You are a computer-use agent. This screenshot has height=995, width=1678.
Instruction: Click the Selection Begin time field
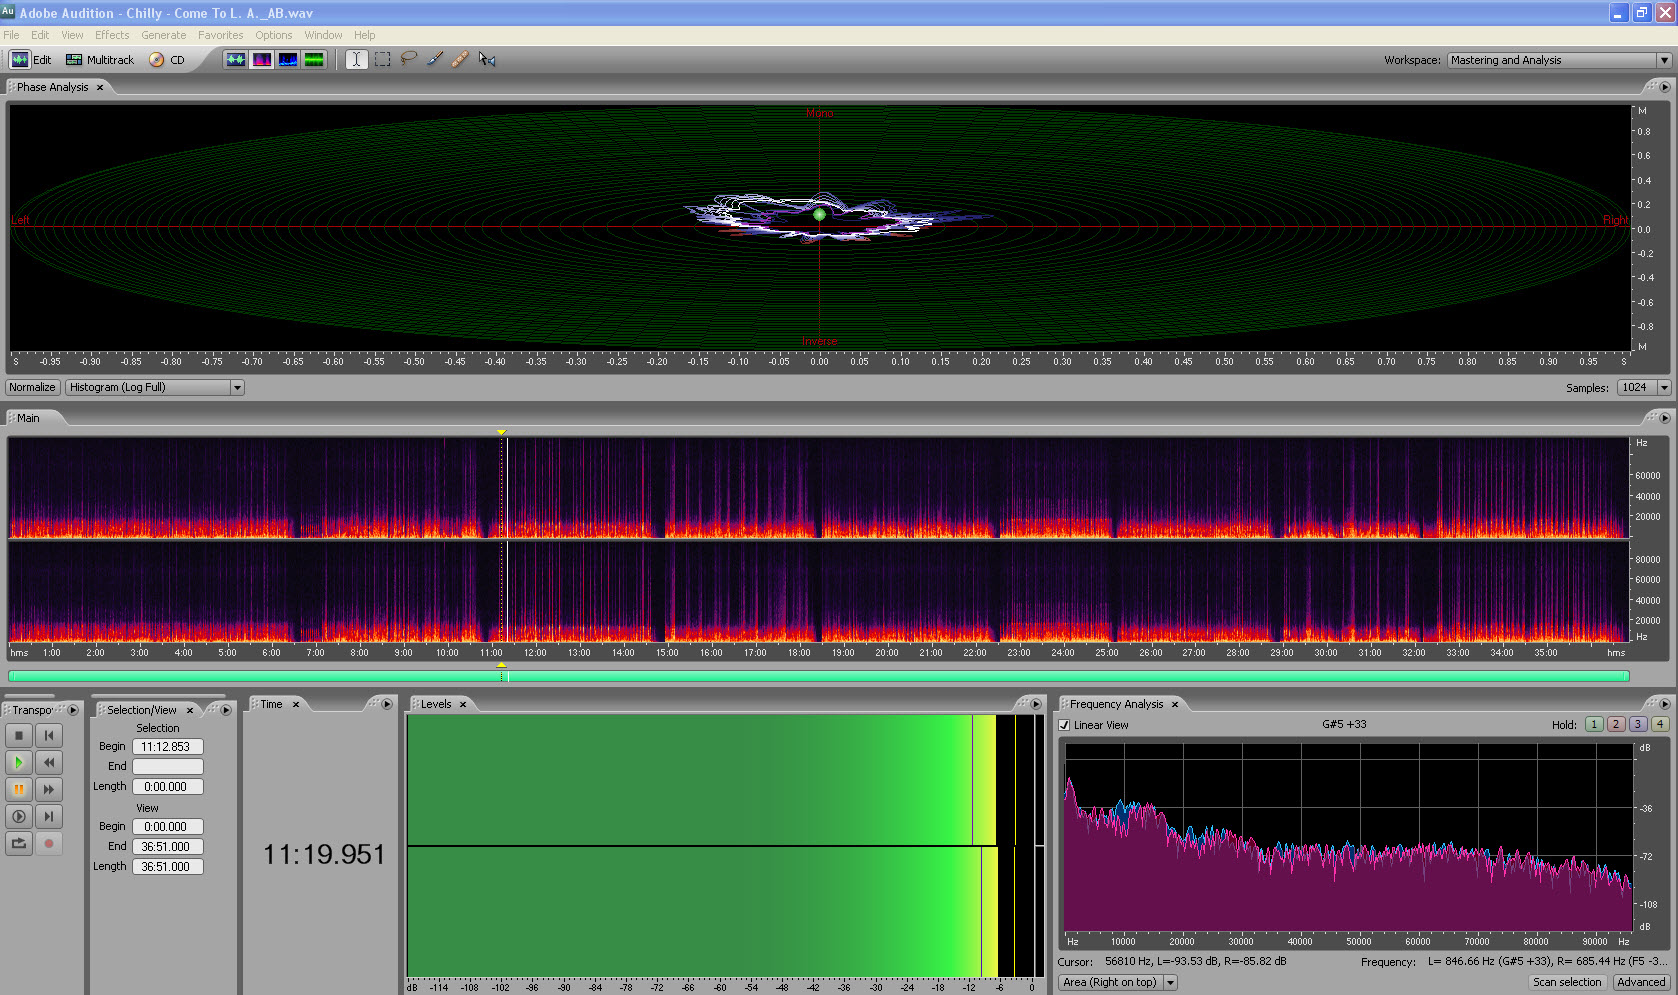167,746
